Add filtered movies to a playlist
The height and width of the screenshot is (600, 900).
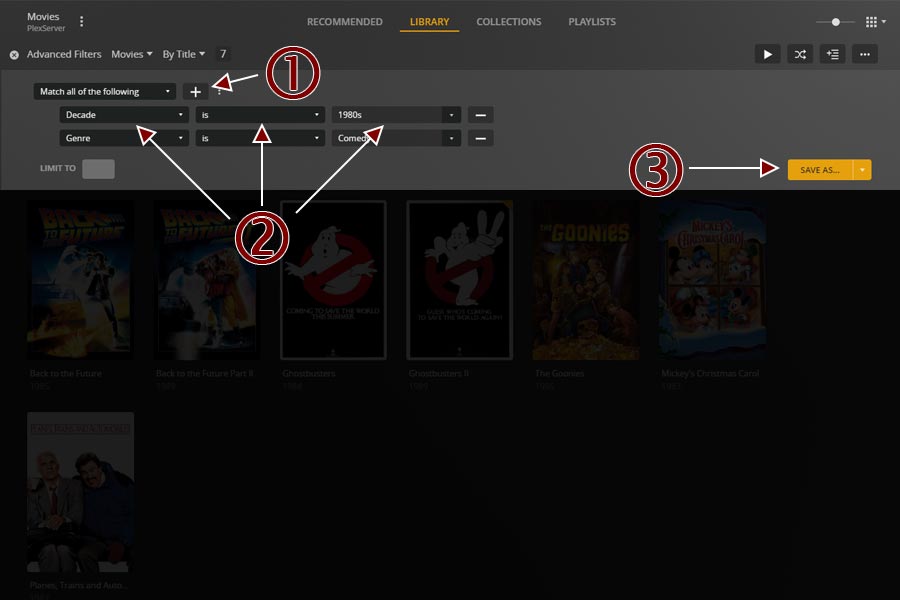point(832,55)
